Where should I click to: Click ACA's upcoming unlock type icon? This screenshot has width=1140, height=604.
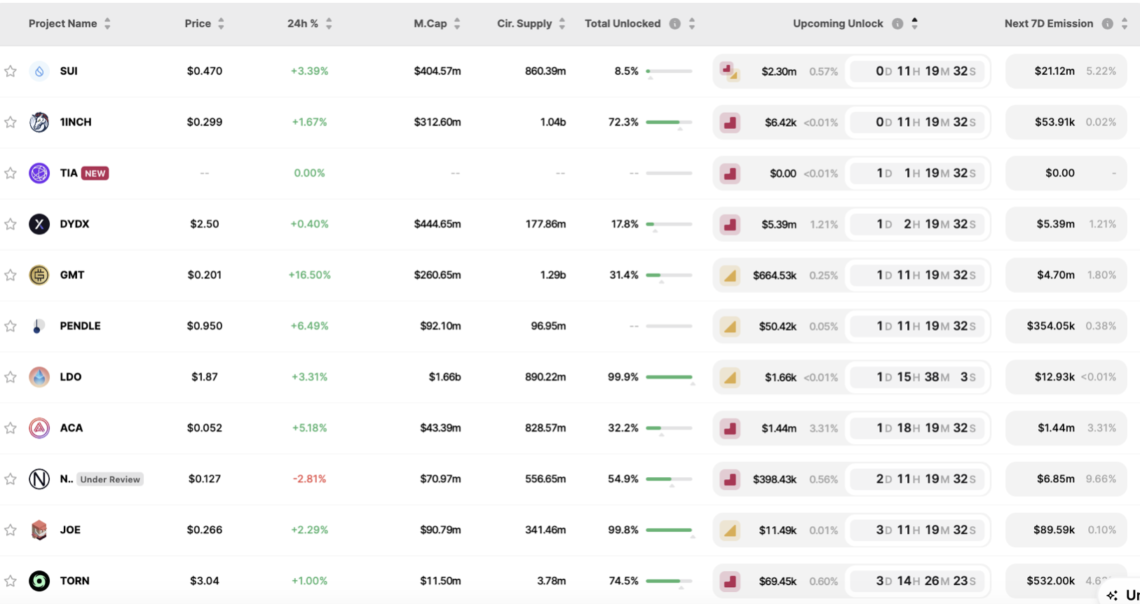[729, 428]
